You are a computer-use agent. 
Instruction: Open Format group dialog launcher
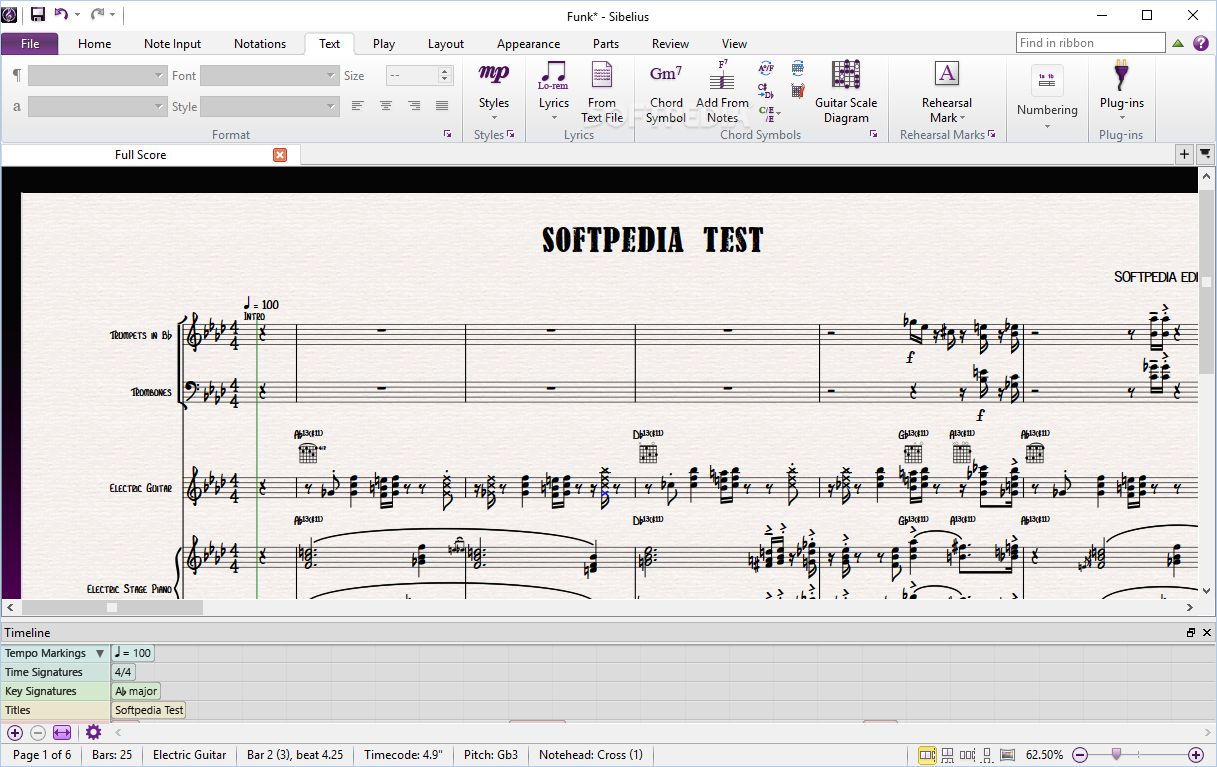[x=447, y=134]
